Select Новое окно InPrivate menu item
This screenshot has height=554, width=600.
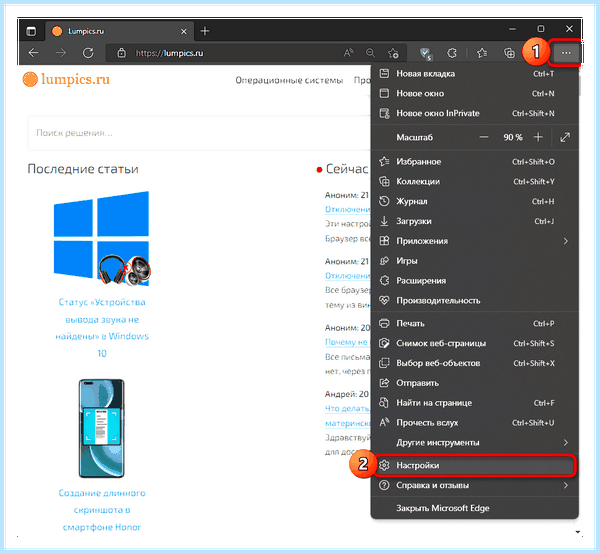(x=474, y=113)
